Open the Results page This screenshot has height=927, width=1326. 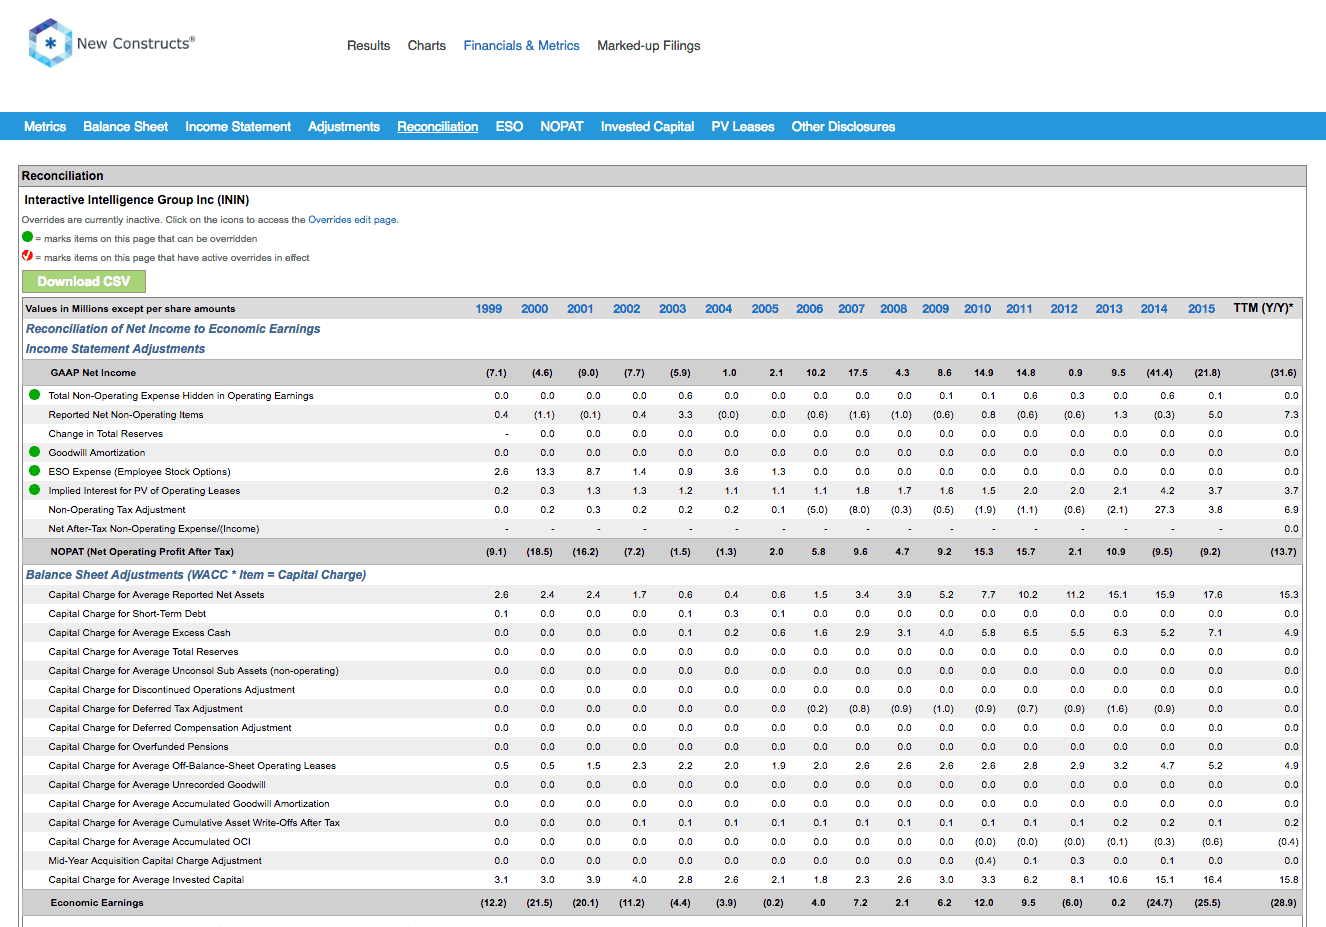[x=368, y=46]
